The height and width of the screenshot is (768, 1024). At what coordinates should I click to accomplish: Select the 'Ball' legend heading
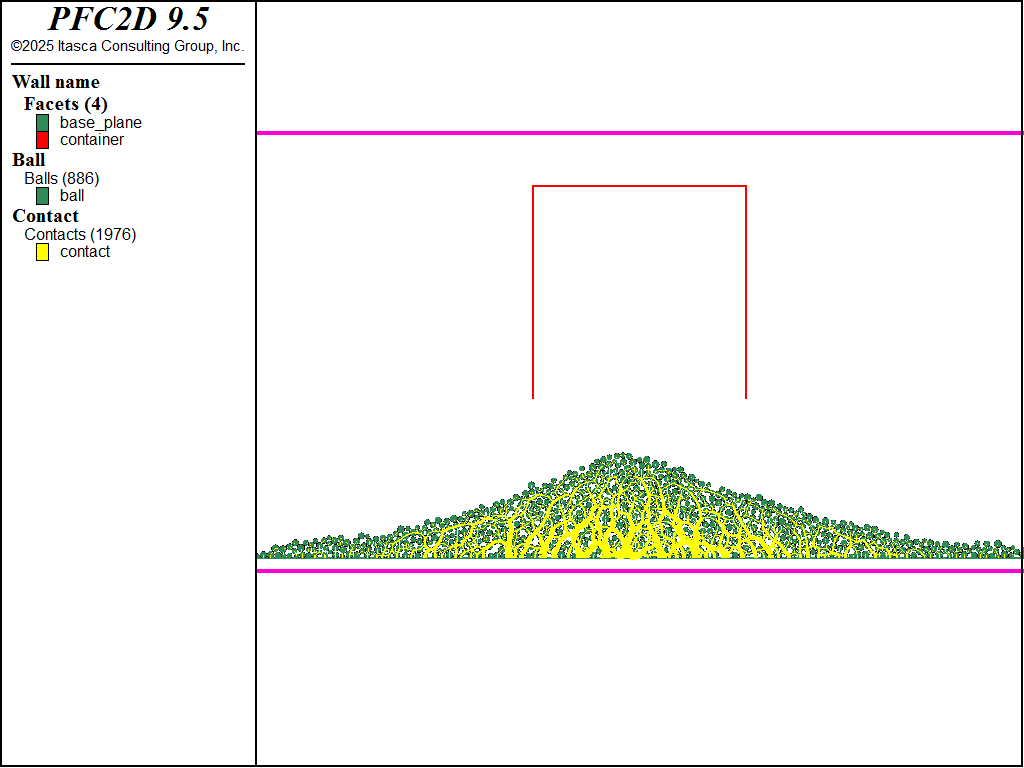click(29, 160)
